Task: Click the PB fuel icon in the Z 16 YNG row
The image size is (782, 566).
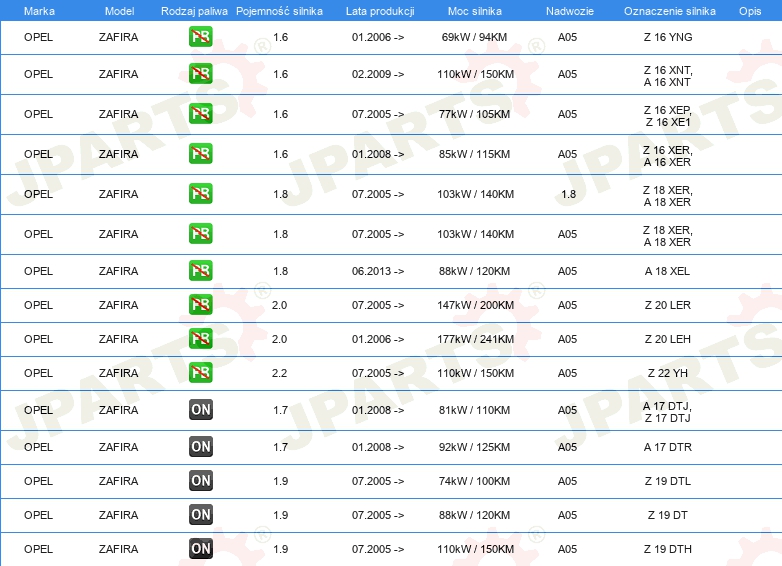Action: click(201, 37)
